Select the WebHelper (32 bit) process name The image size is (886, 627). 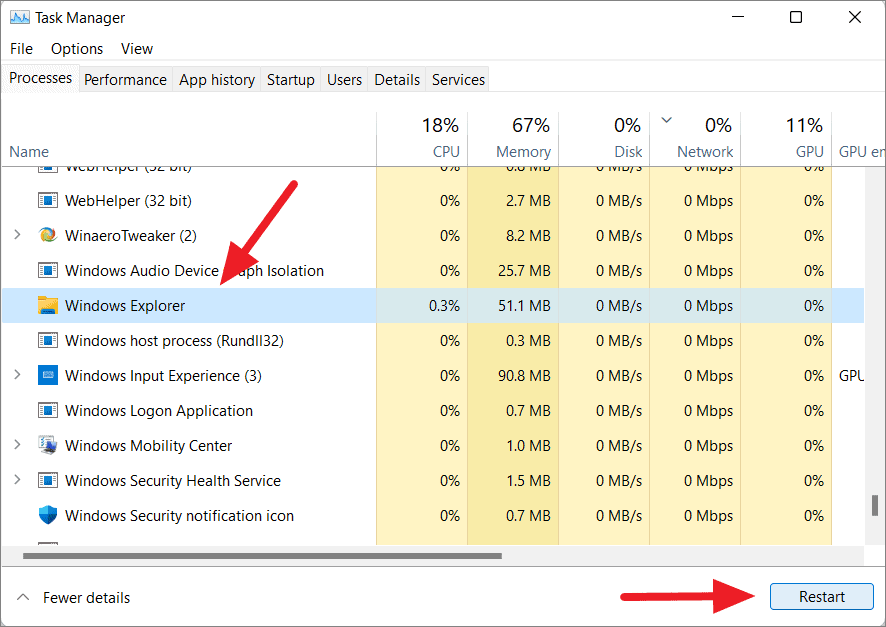coord(128,201)
